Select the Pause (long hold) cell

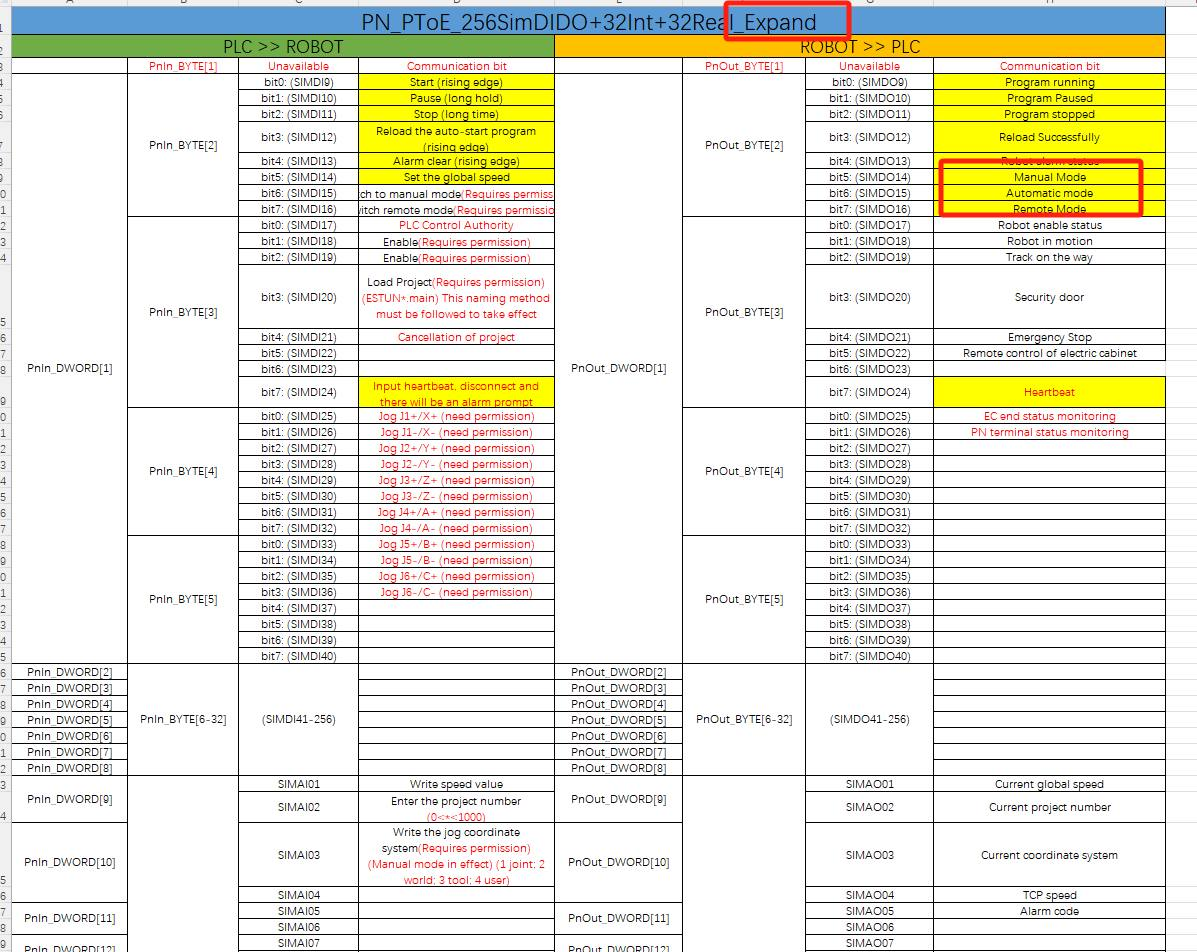point(457,98)
